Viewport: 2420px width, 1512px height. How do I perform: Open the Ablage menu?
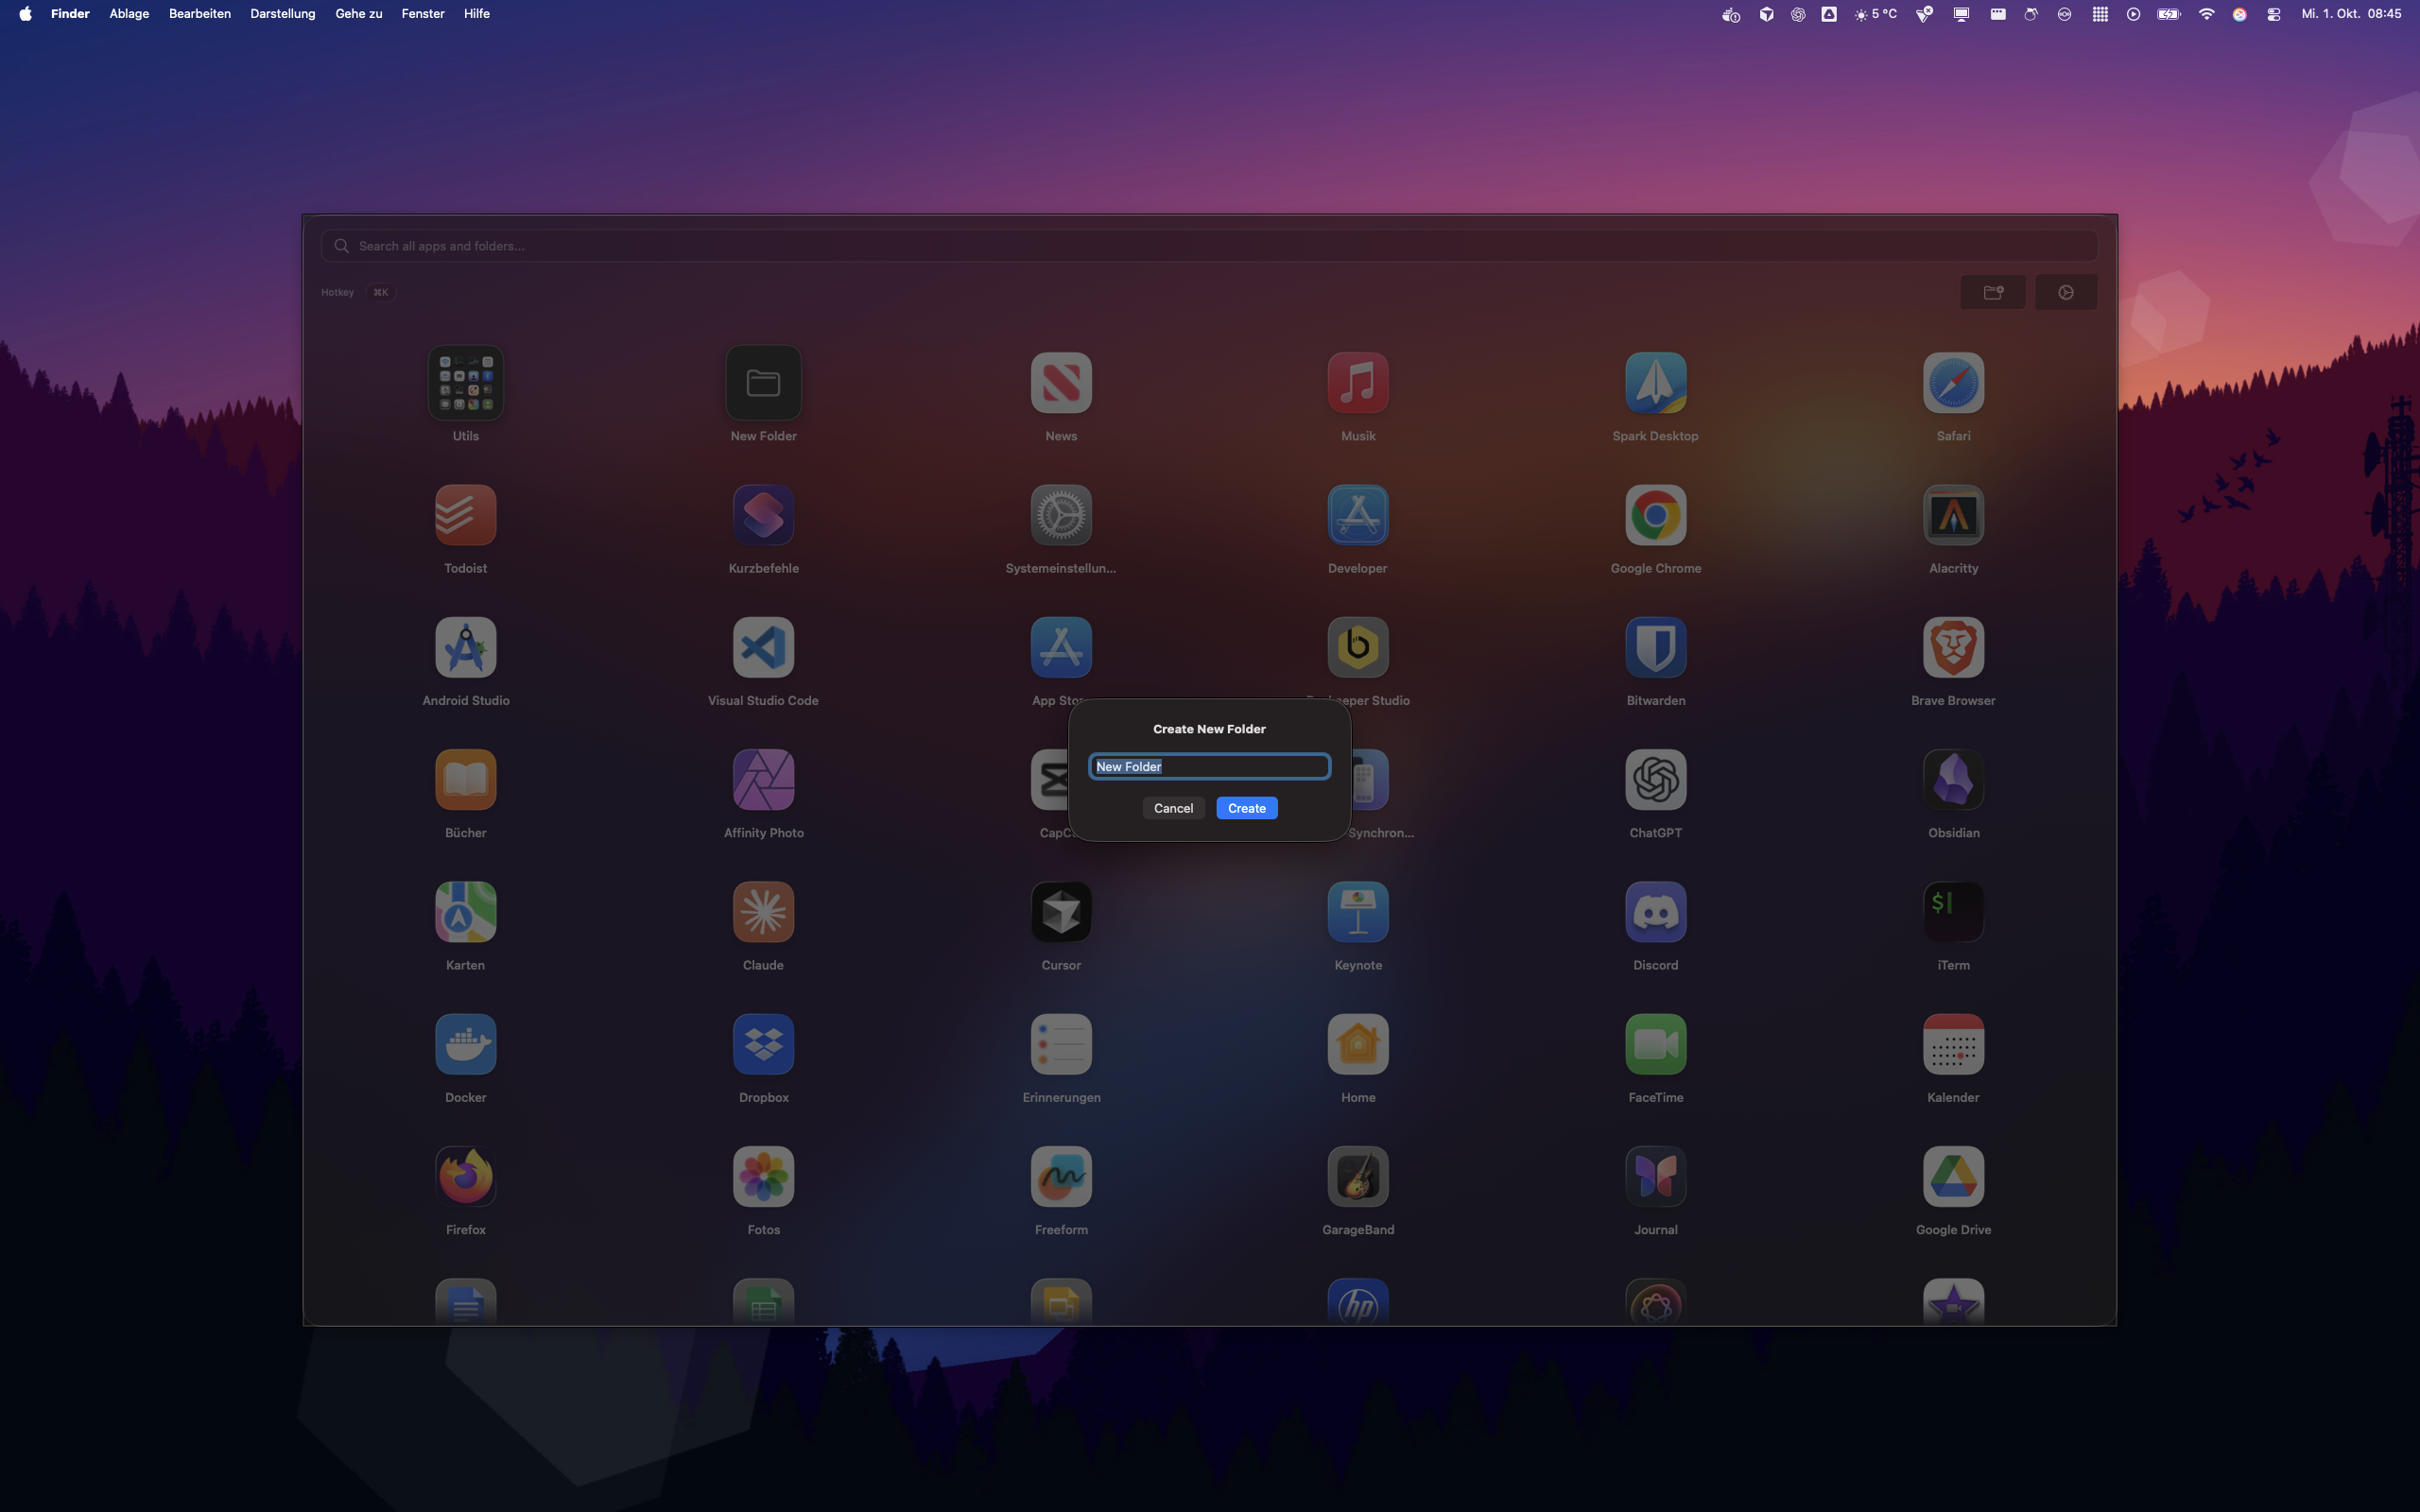click(x=129, y=14)
